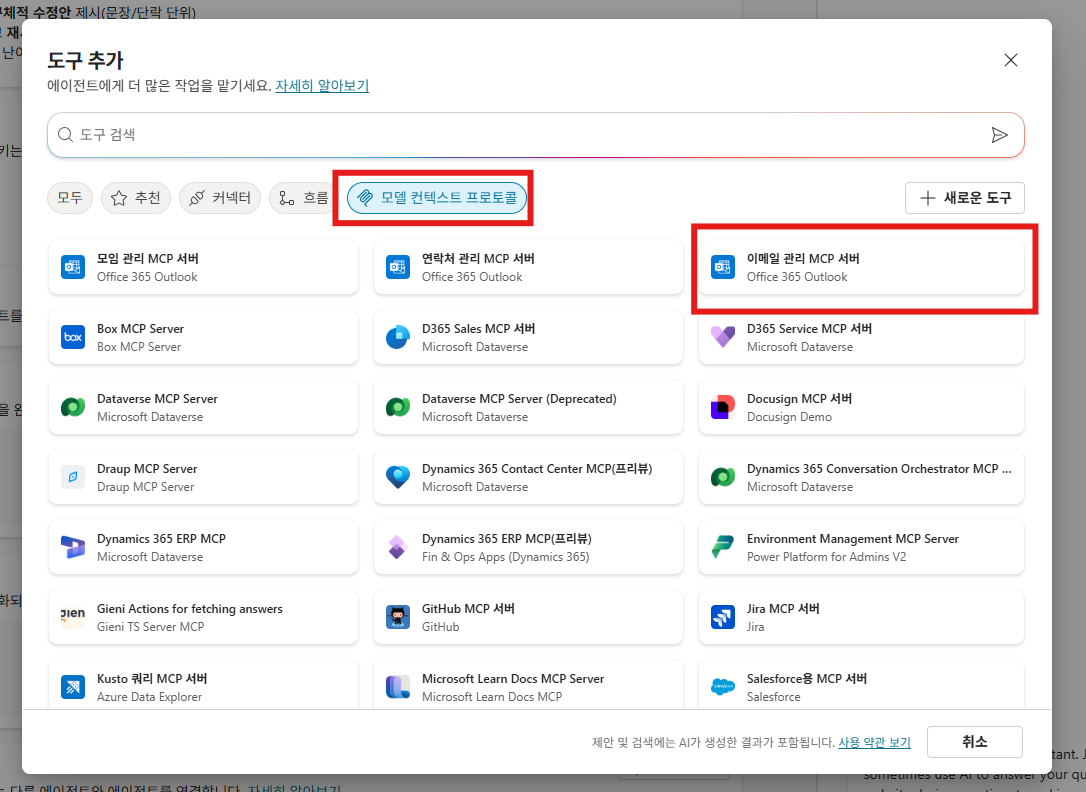Click the Docusign Demo subtitle
The width and height of the screenshot is (1086, 792).
point(789,417)
